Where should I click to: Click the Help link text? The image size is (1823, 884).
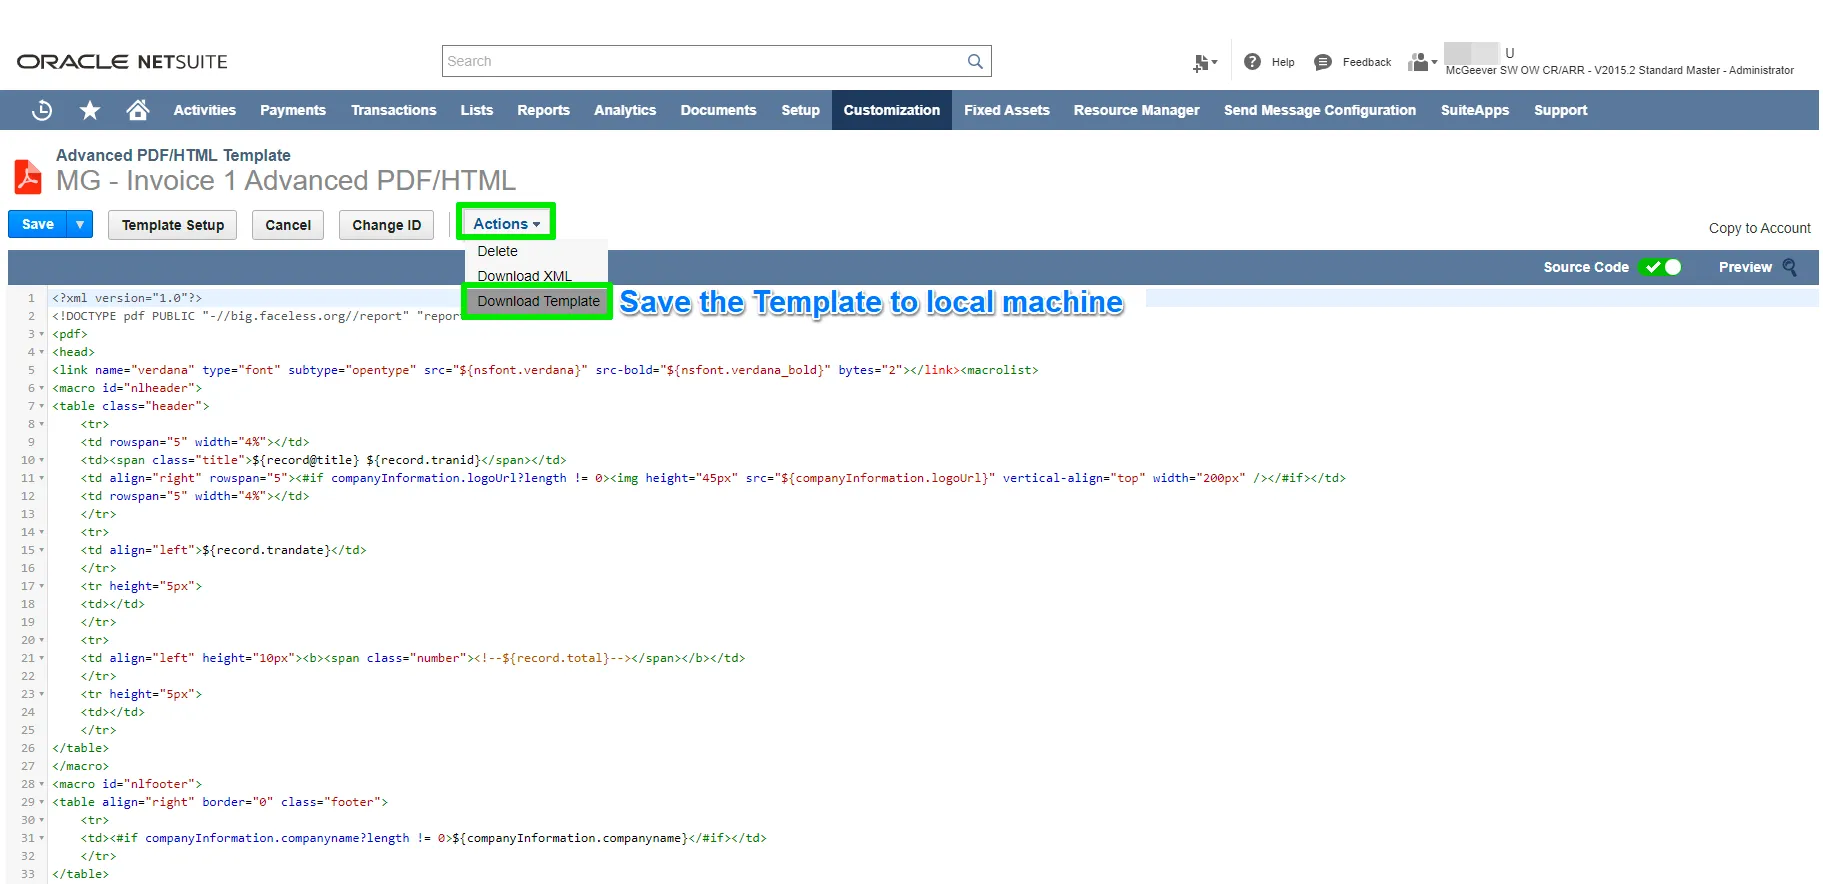(1283, 62)
